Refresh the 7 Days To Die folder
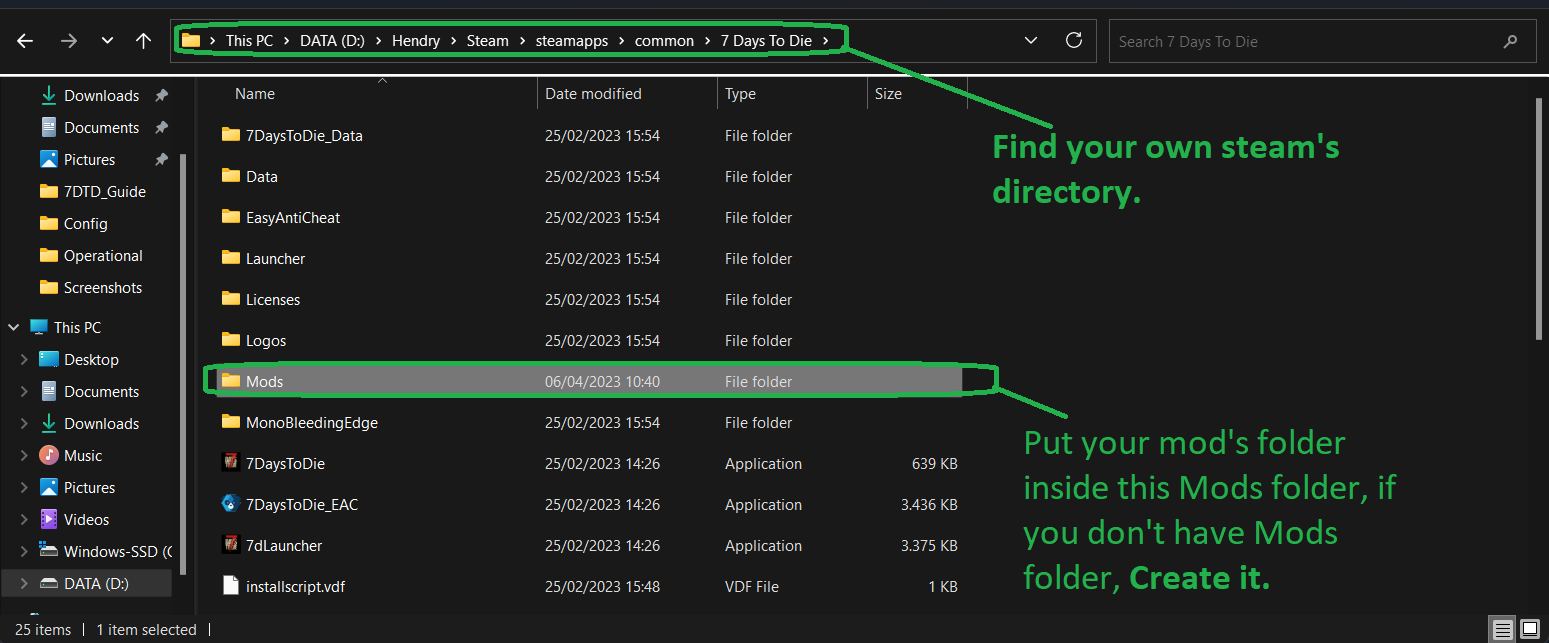This screenshot has width=1549, height=643. (x=1074, y=40)
